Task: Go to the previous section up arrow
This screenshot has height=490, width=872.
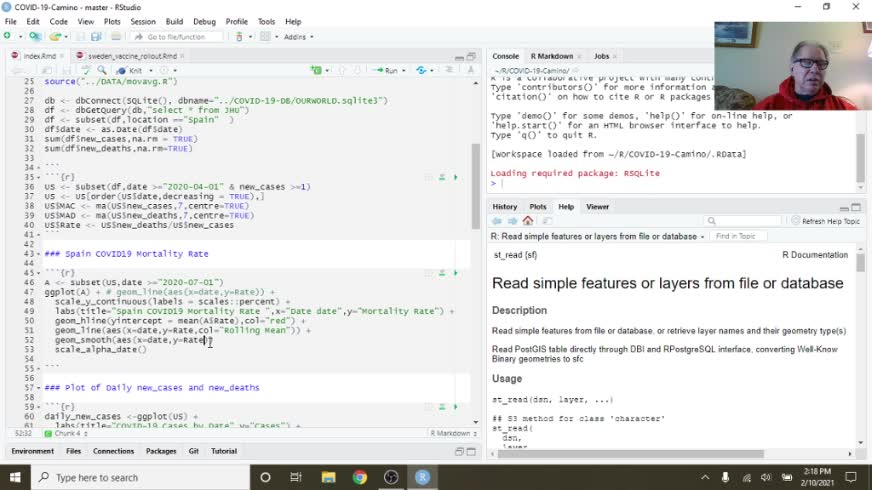Action: [342, 70]
